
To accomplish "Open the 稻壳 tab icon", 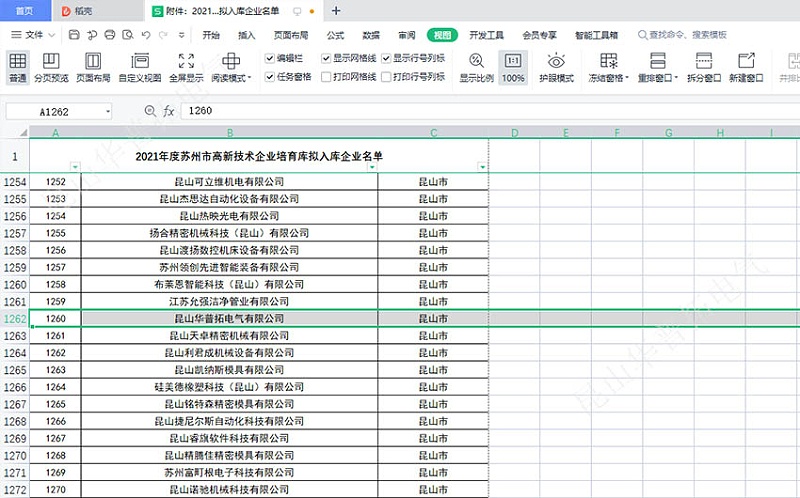I will tap(66, 11).
